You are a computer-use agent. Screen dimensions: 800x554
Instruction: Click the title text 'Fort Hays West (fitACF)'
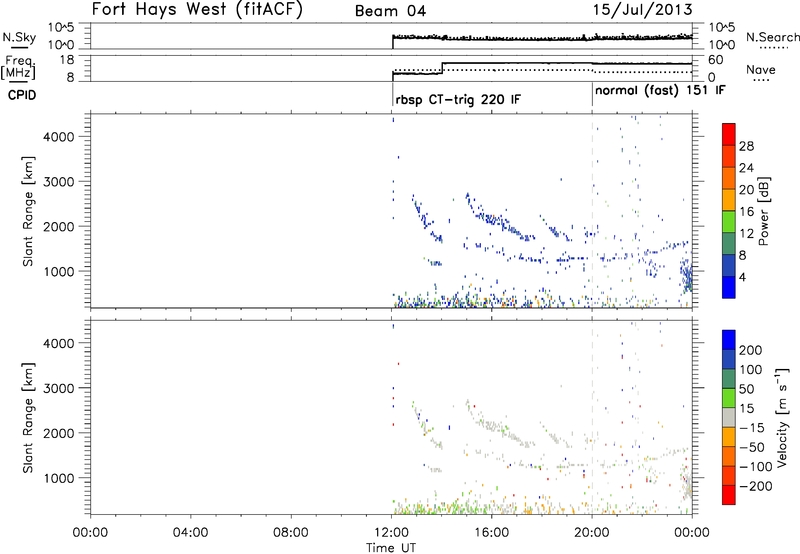click(x=197, y=9)
